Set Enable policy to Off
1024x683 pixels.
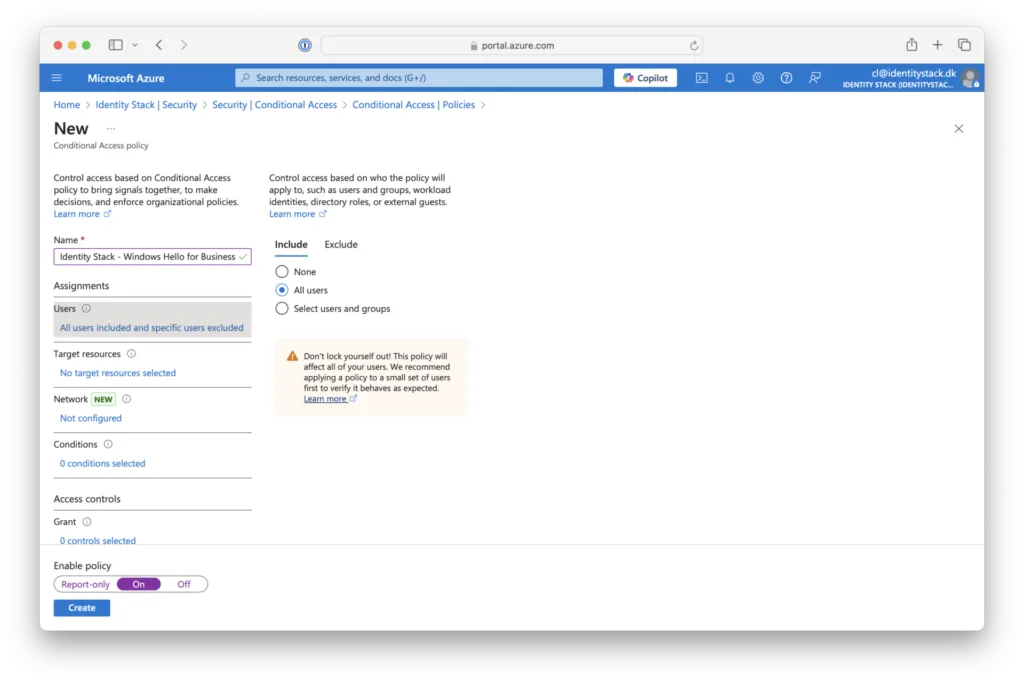(184, 584)
